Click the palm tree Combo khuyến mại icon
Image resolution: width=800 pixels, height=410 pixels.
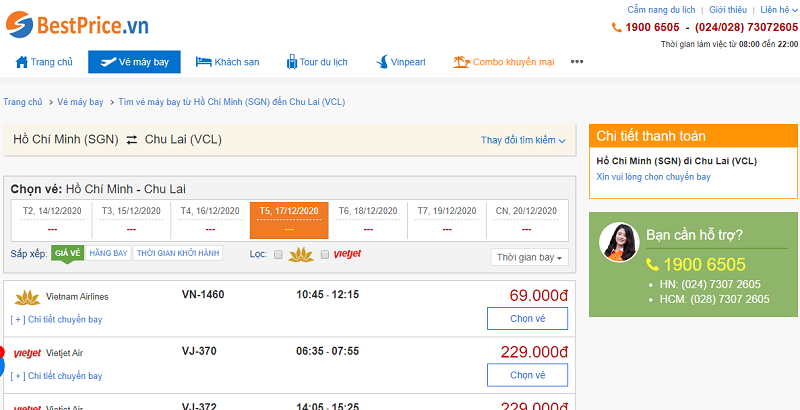pos(461,62)
